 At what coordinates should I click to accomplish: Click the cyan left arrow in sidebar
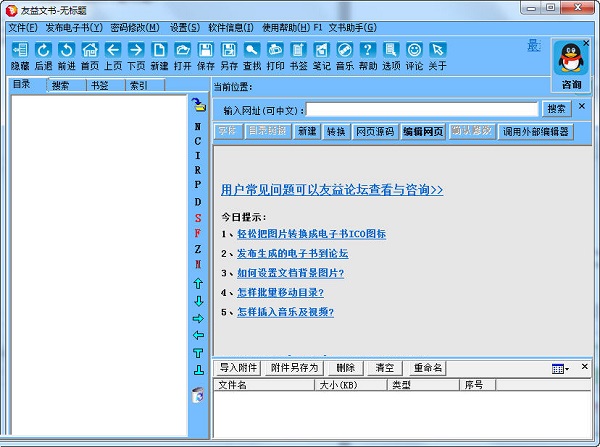point(198,335)
